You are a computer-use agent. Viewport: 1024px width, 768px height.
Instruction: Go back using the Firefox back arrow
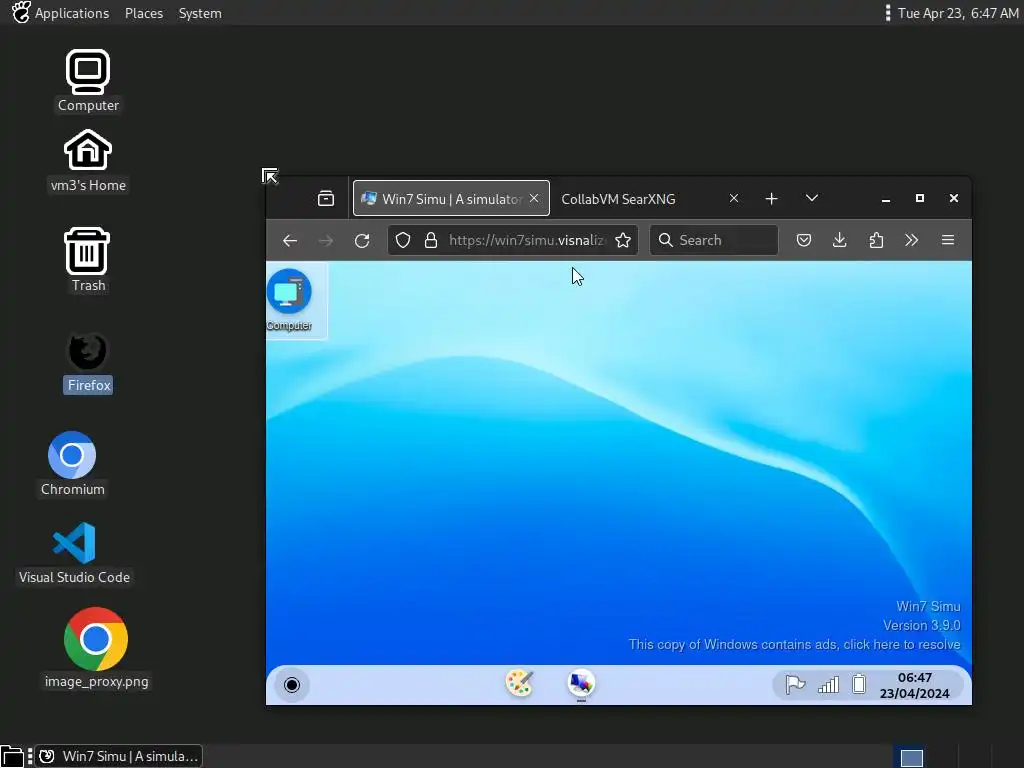click(290, 240)
